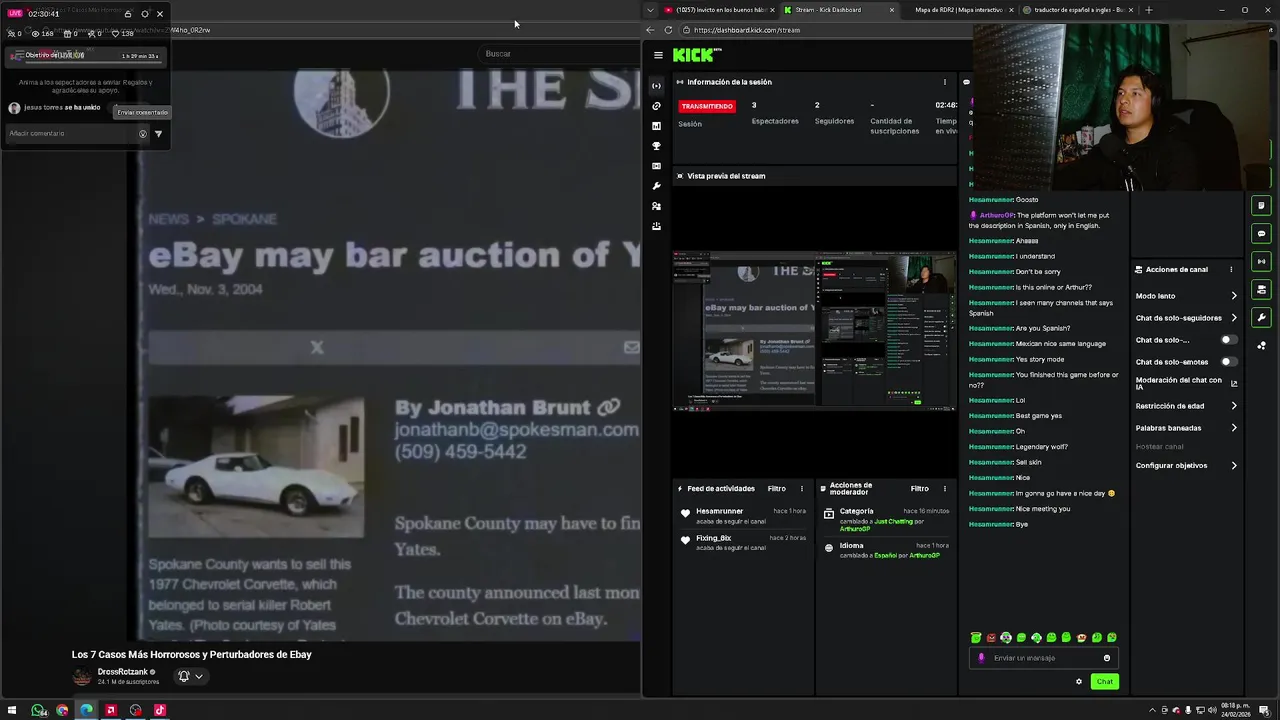1280x720 pixels.
Task: Click the red angry emote above chat box
Action: [x=991, y=637]
